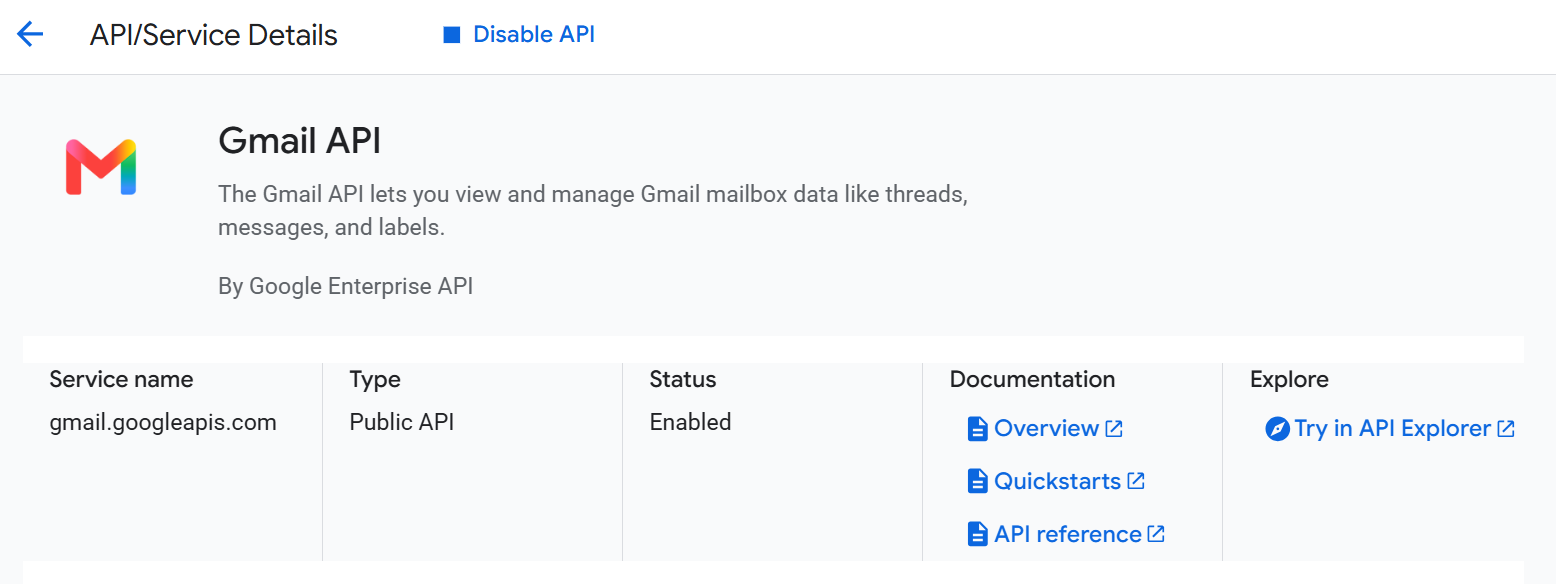Viewport: 1556px width, 584px height.
Task: Click the Status column label
Action: (x=683, y=380)
